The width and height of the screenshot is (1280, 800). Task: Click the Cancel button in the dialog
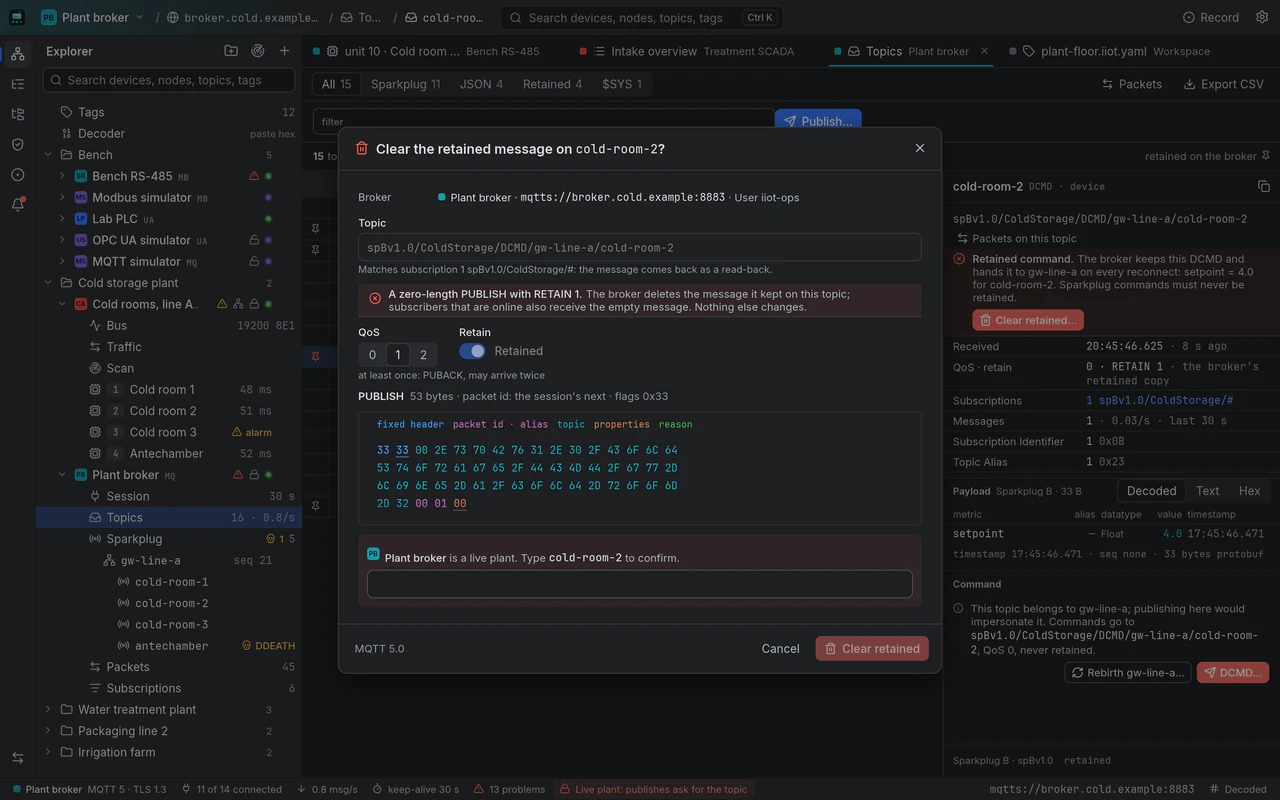(x=780, y=649)
